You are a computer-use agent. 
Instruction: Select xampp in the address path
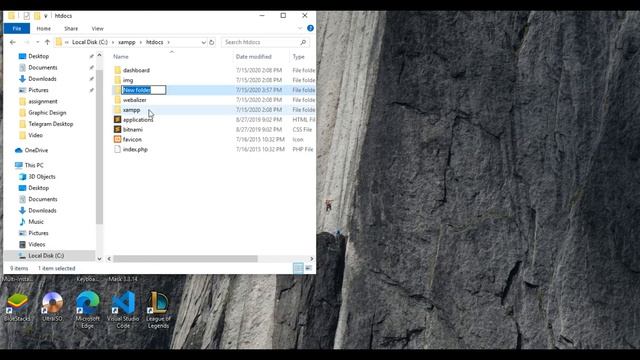[127, 42]
